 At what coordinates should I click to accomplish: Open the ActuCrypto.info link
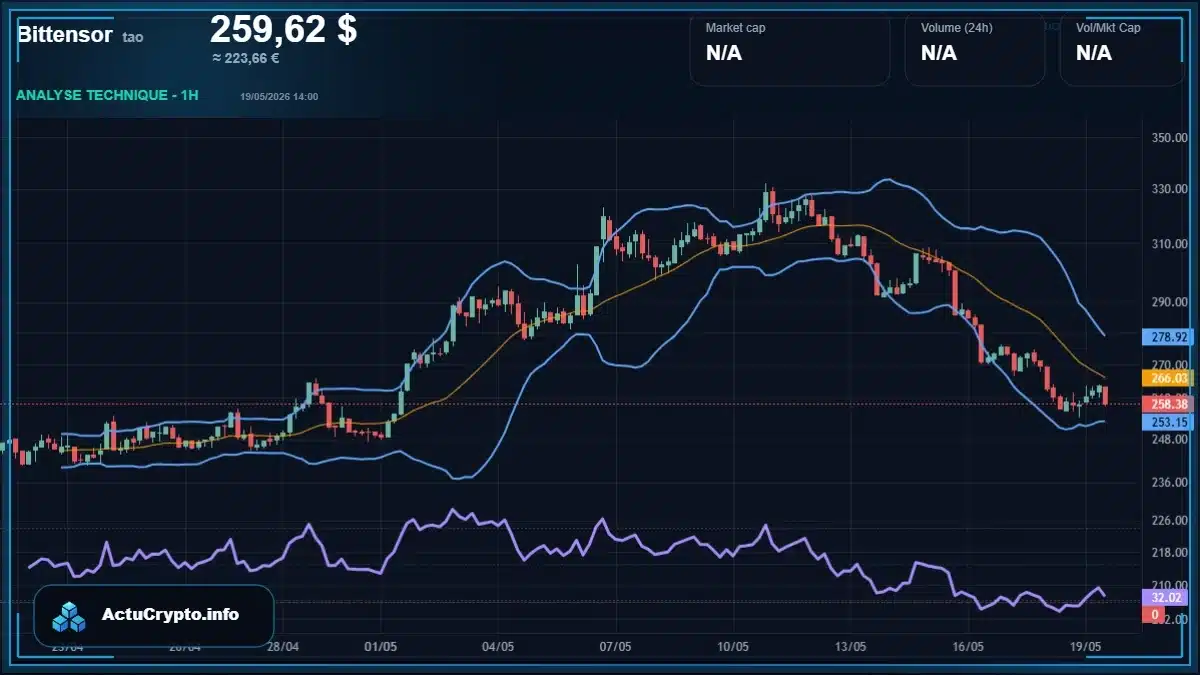pyautogui.click(x=170, y=615)
